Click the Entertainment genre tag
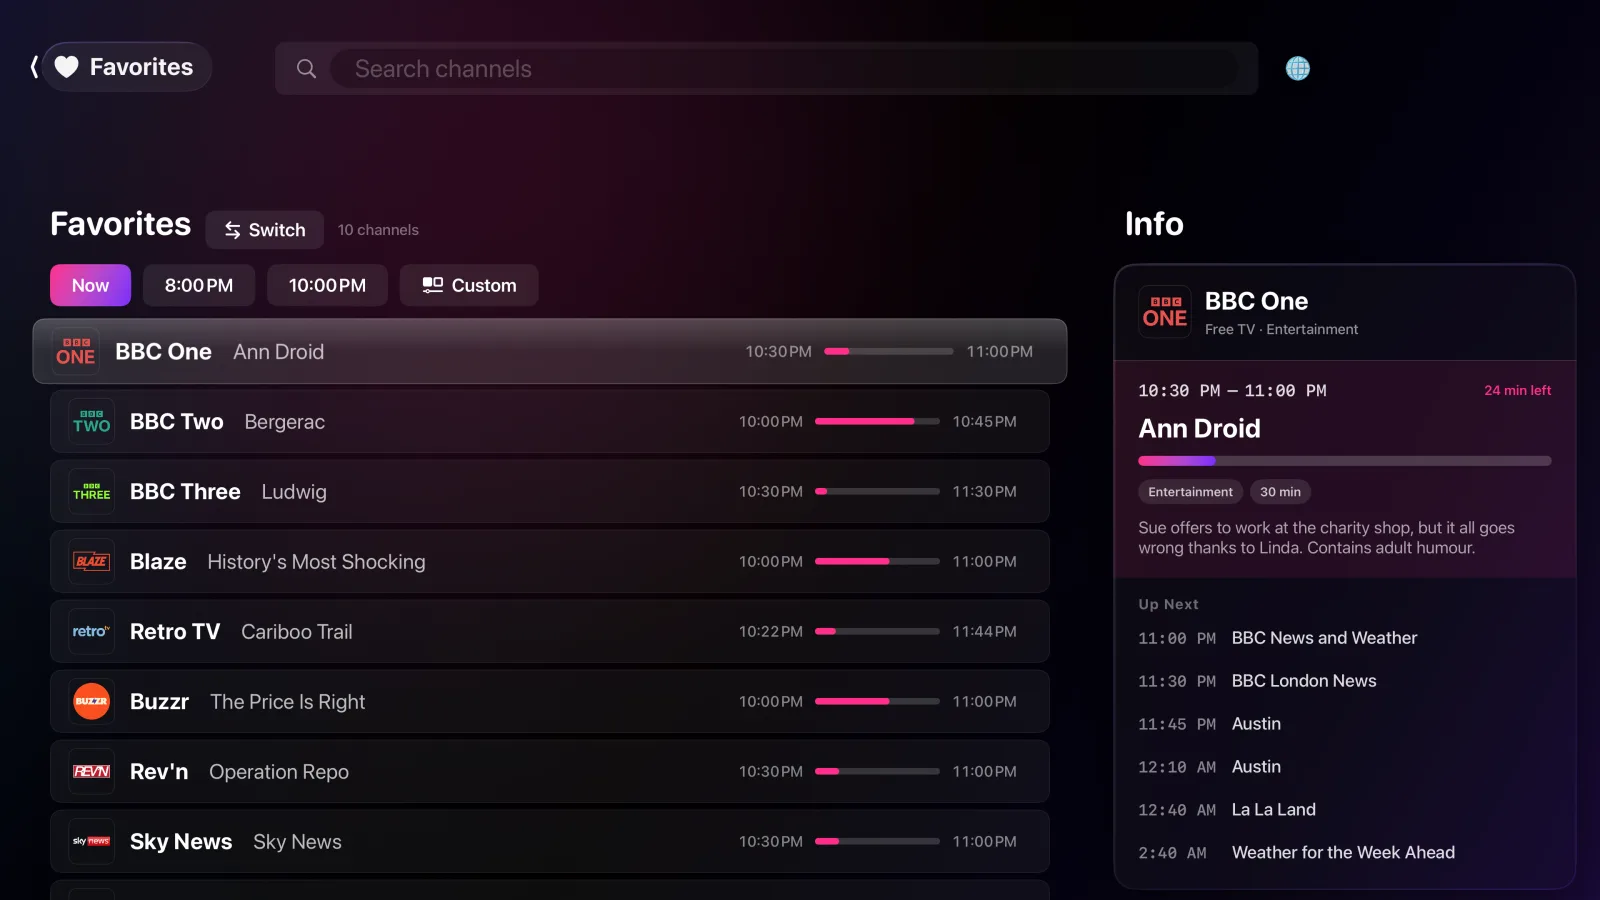 point(1190,492)
